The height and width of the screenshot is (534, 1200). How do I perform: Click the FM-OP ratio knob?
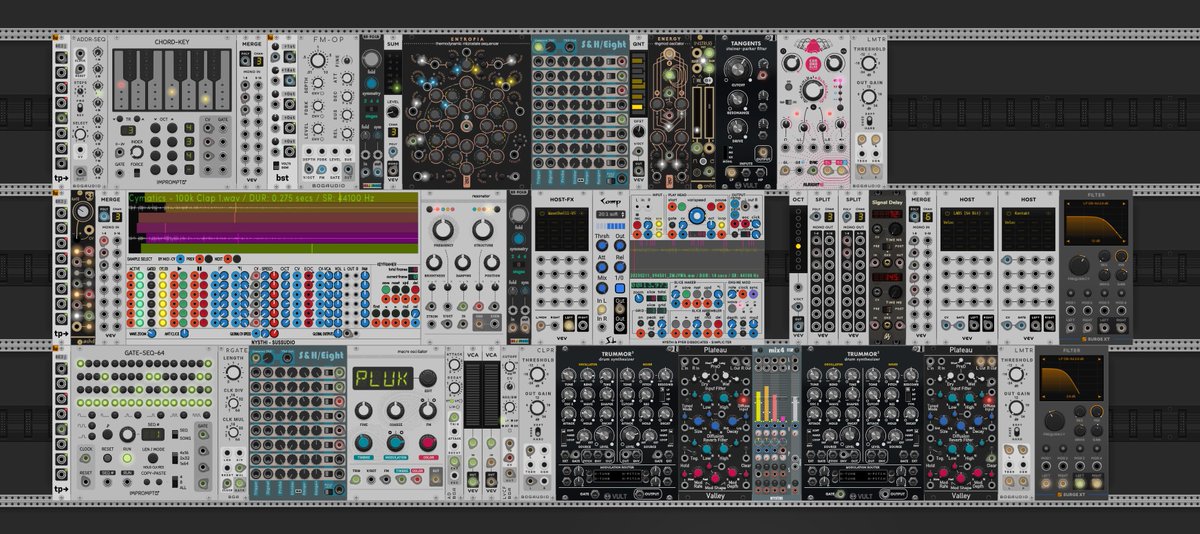[318, 60]
